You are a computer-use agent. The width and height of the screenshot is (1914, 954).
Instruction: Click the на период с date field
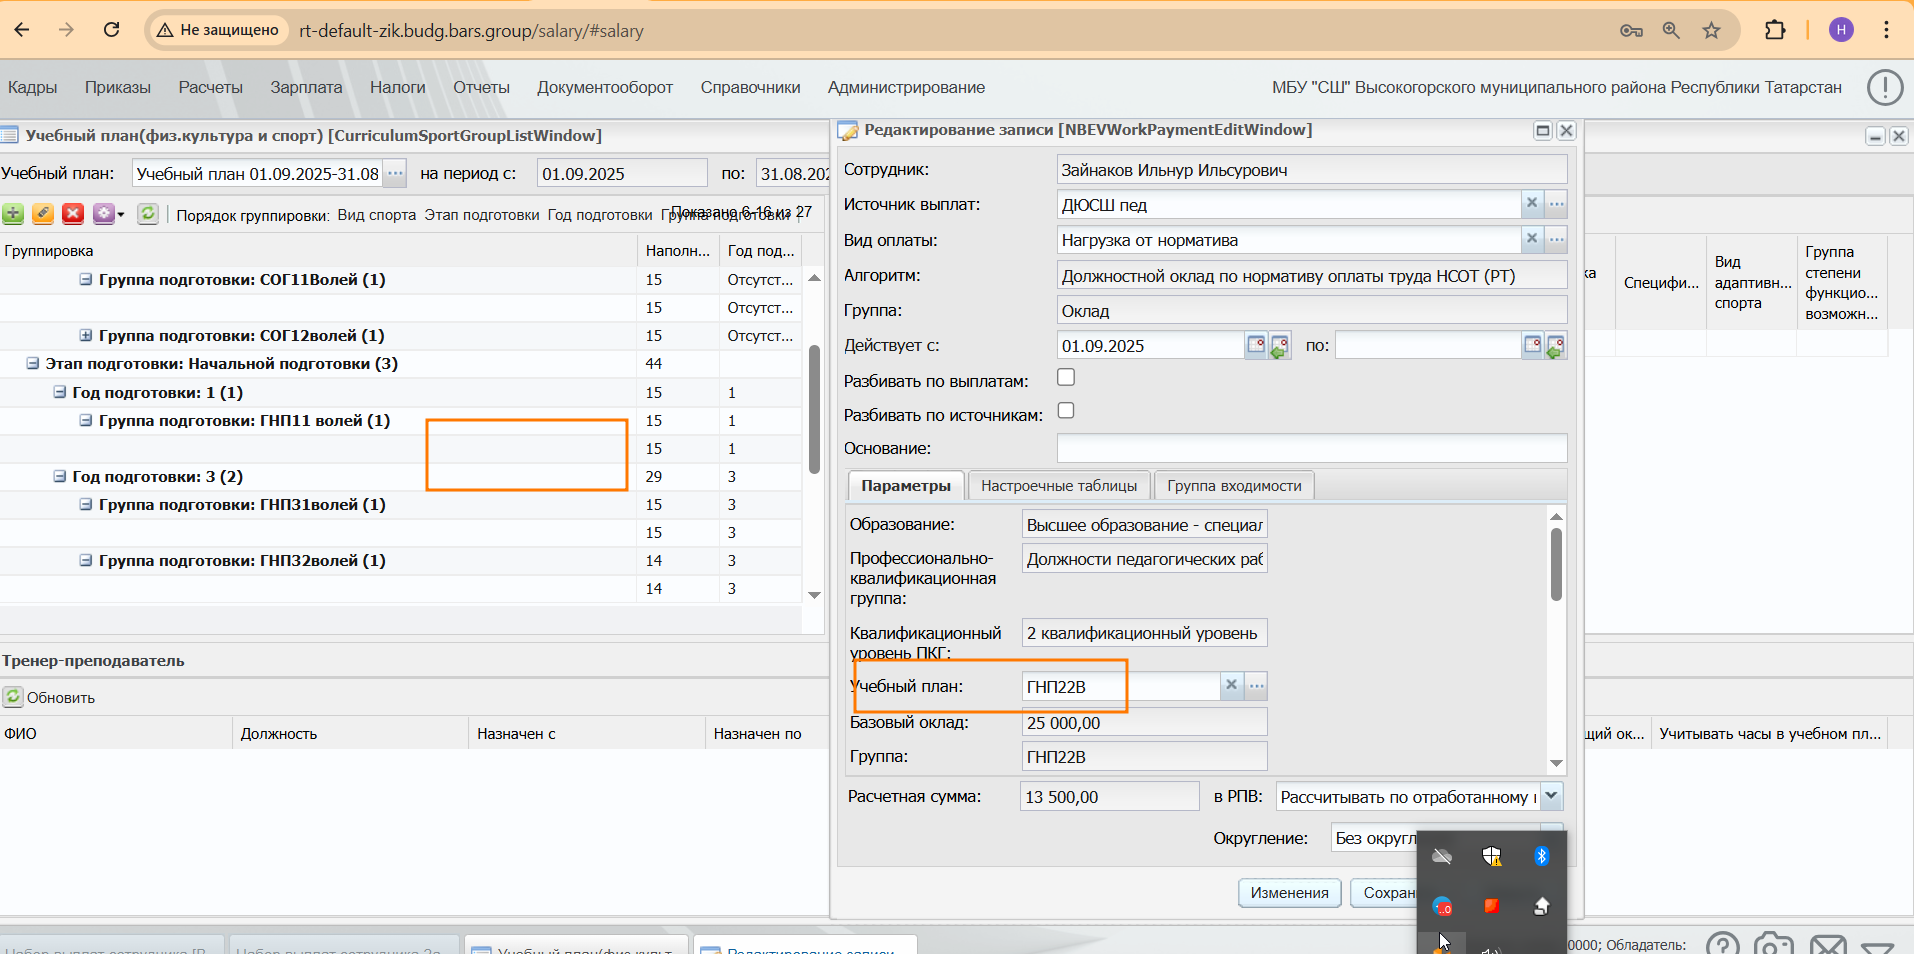pos(622,173)
